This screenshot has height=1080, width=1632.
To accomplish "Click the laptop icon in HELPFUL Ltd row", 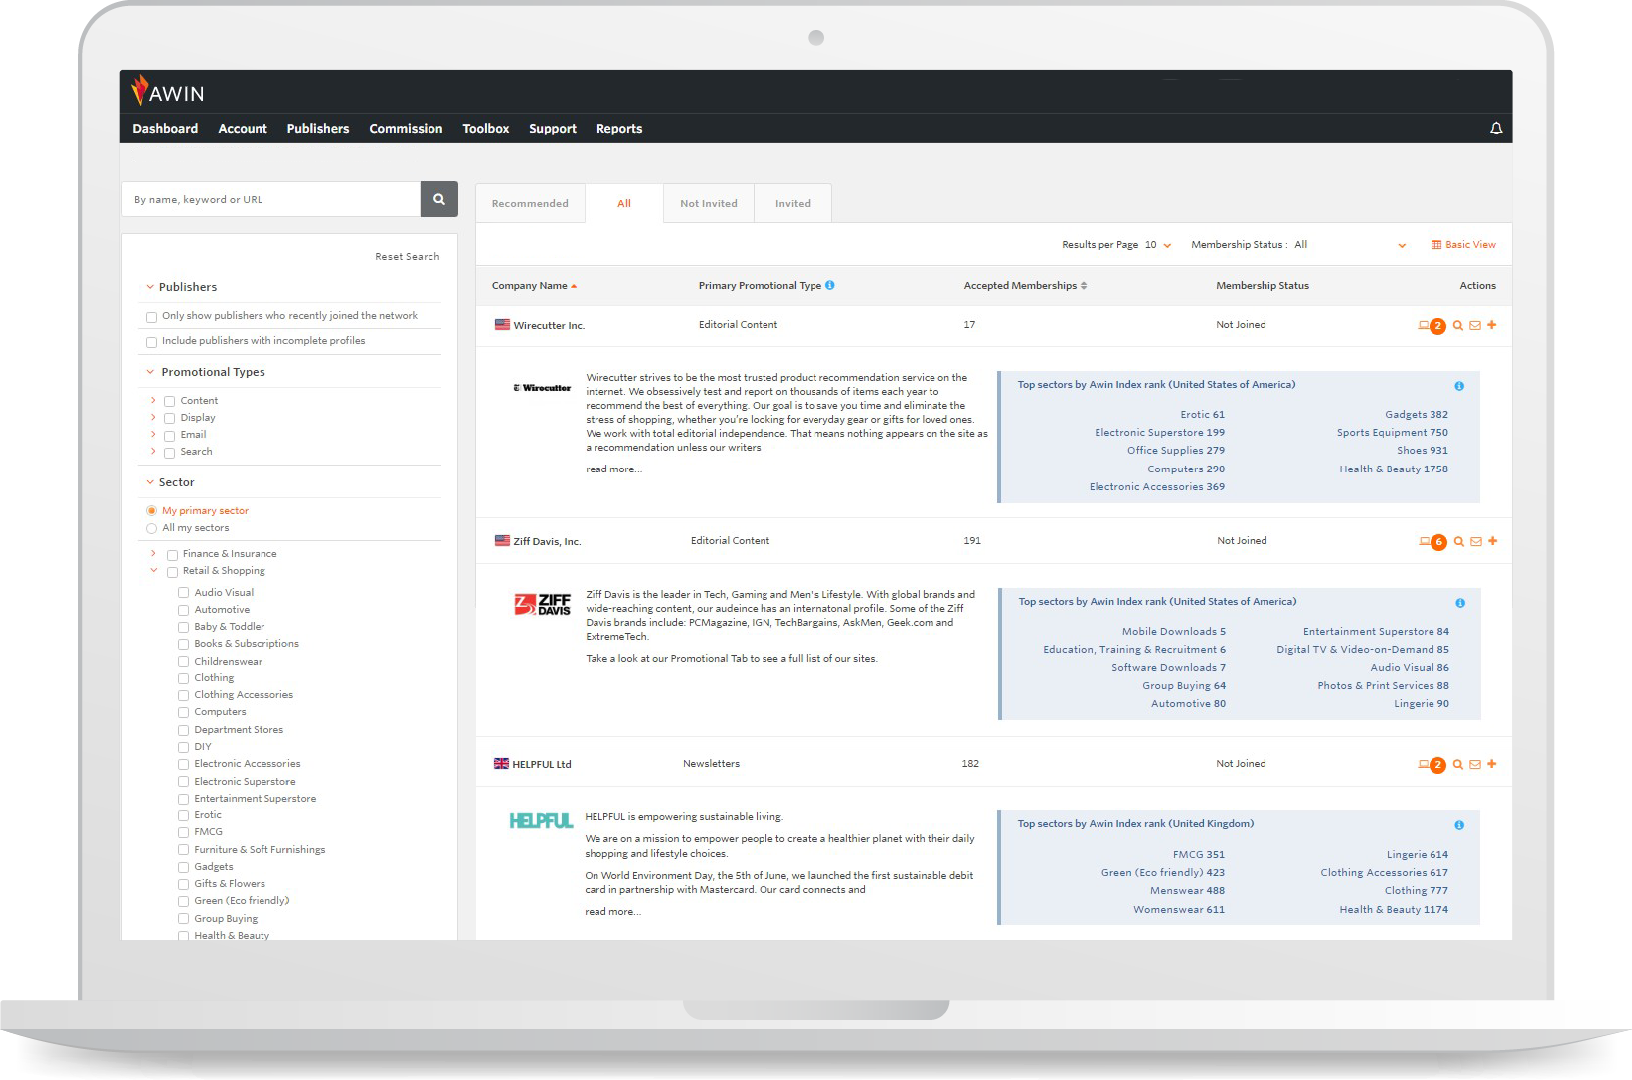I will click(1424, 764).
